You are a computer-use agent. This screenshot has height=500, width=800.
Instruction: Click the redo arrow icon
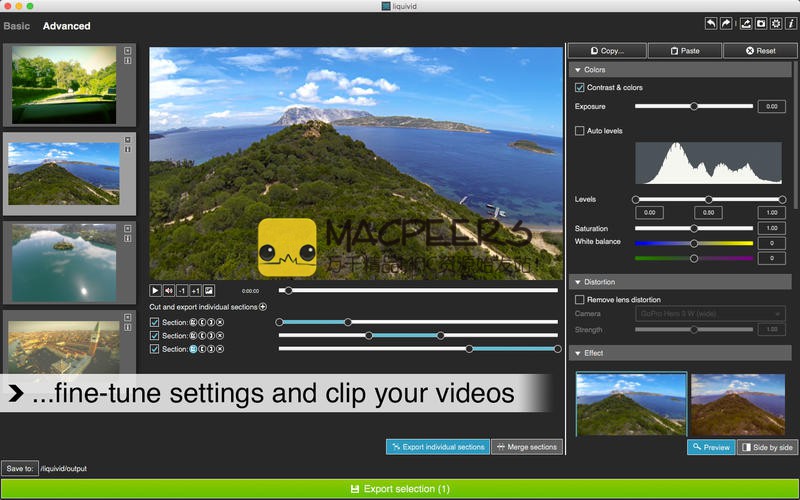(726, 23)
